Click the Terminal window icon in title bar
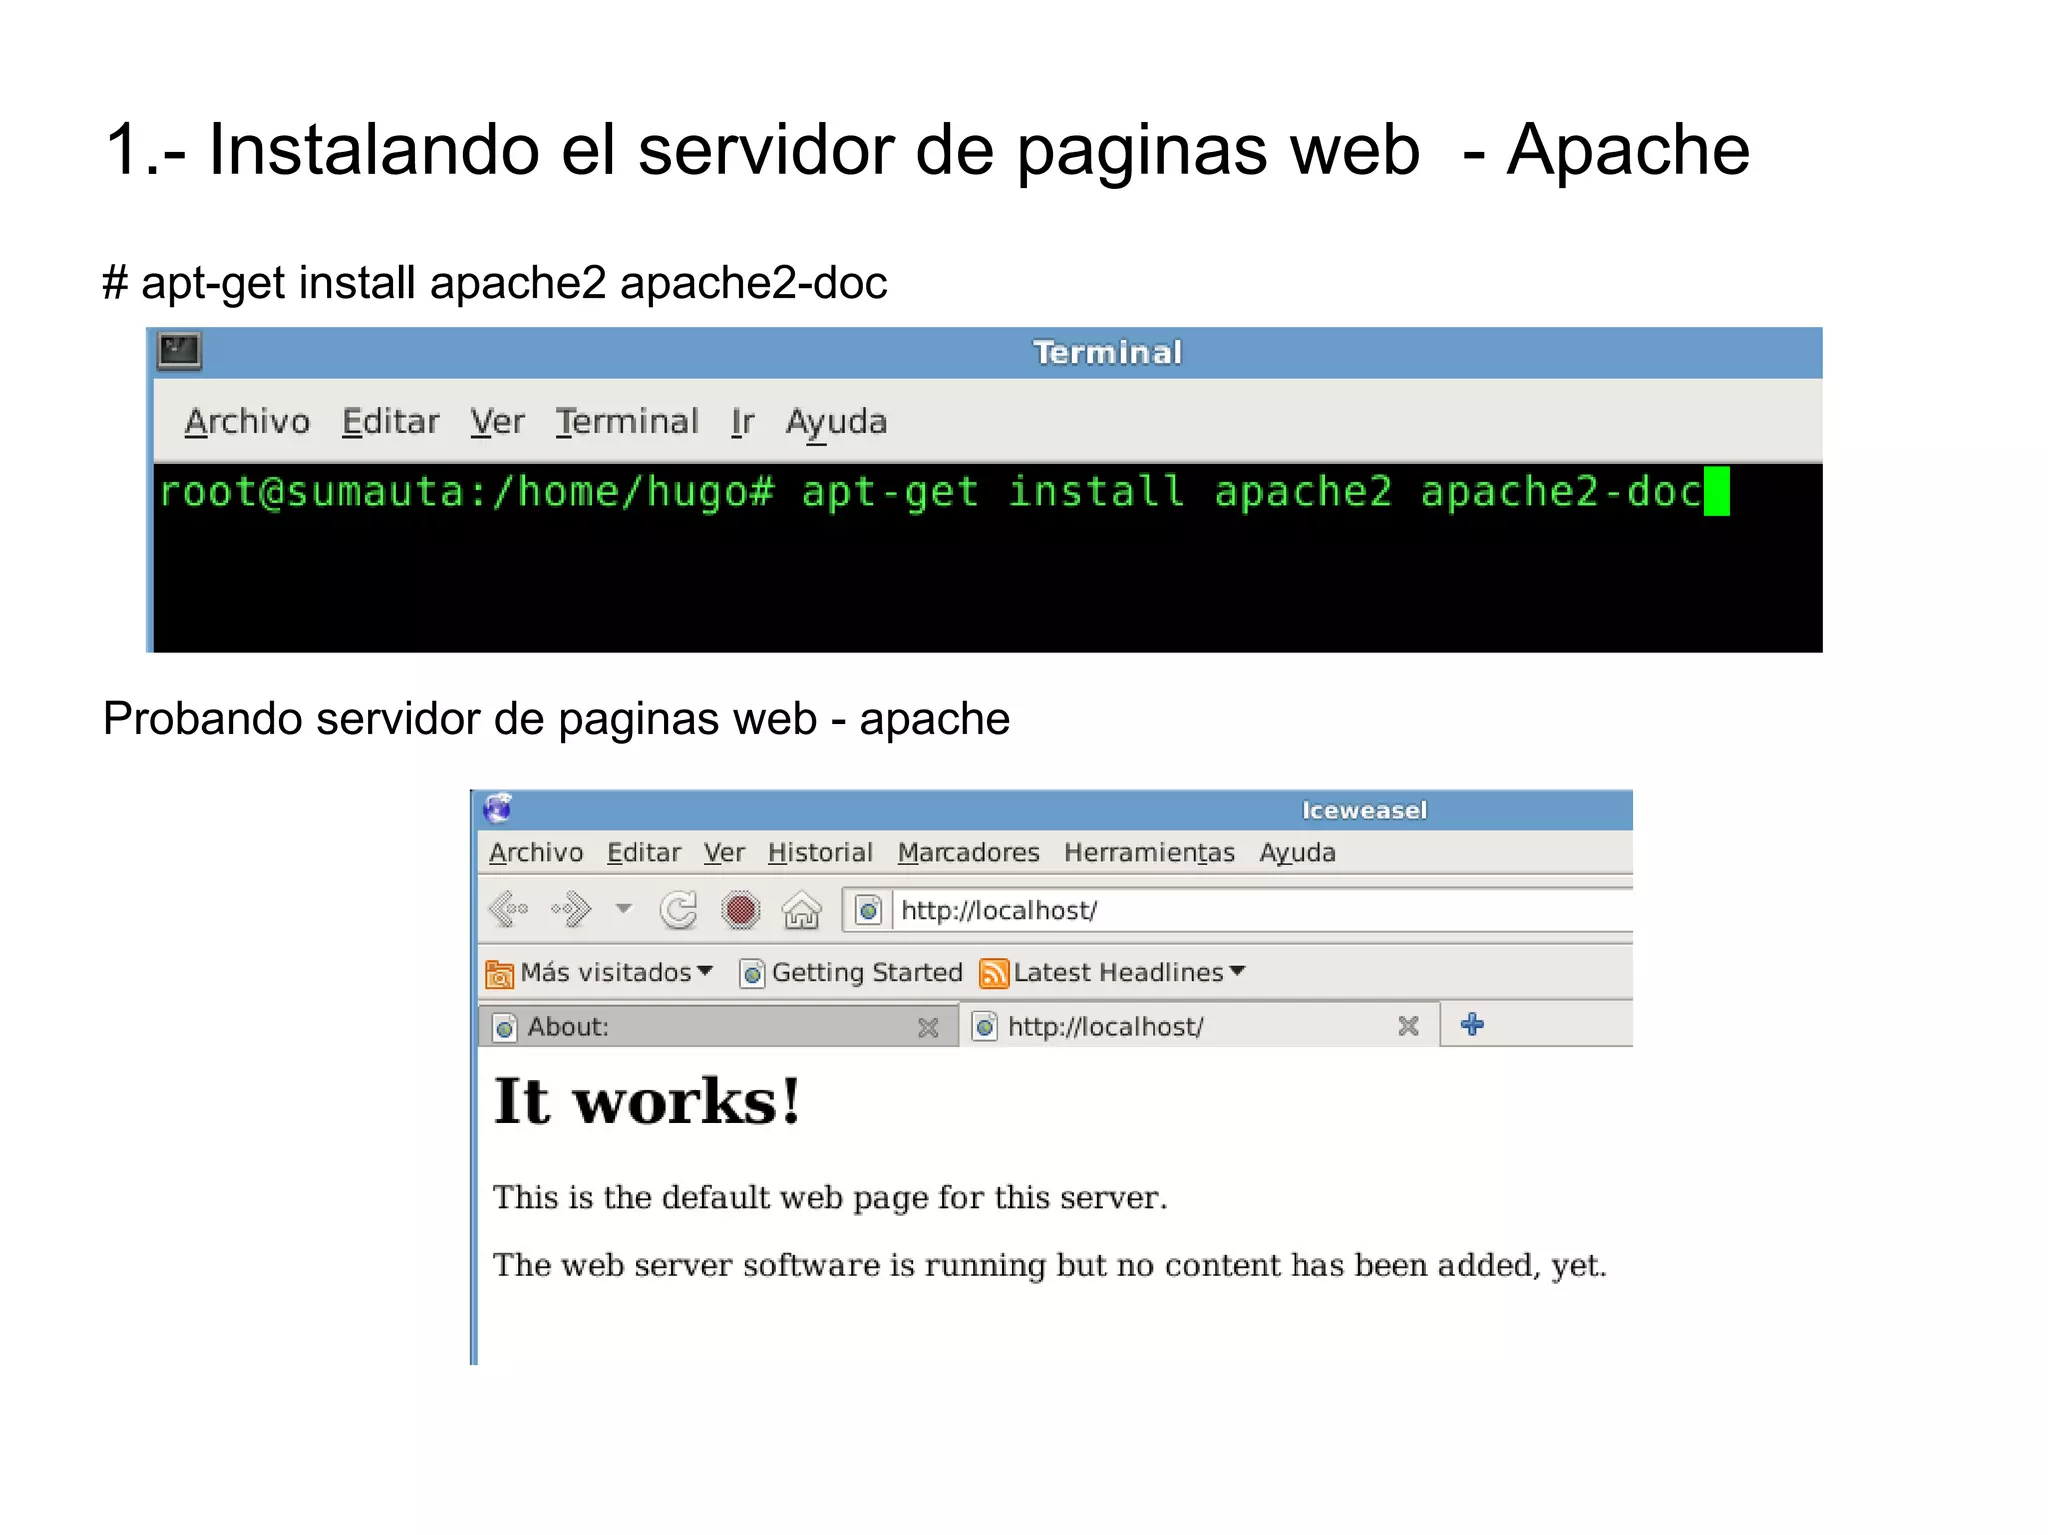Screen dimensions: 2048x1535 pos(180,352)
